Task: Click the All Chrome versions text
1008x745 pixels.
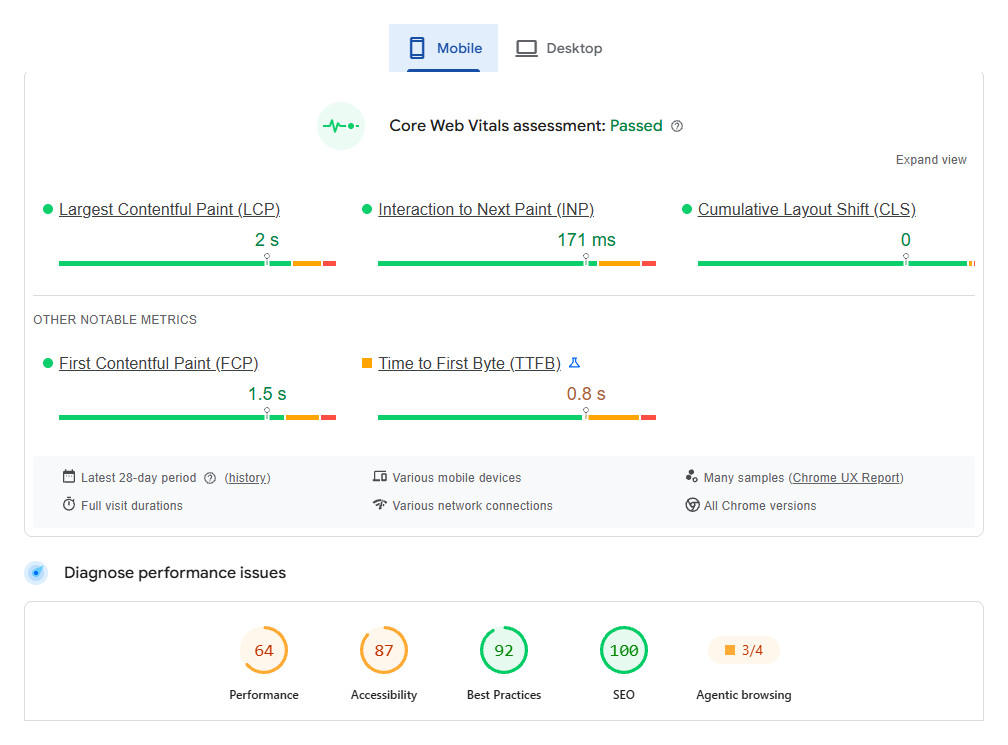Action: [760, 506]
